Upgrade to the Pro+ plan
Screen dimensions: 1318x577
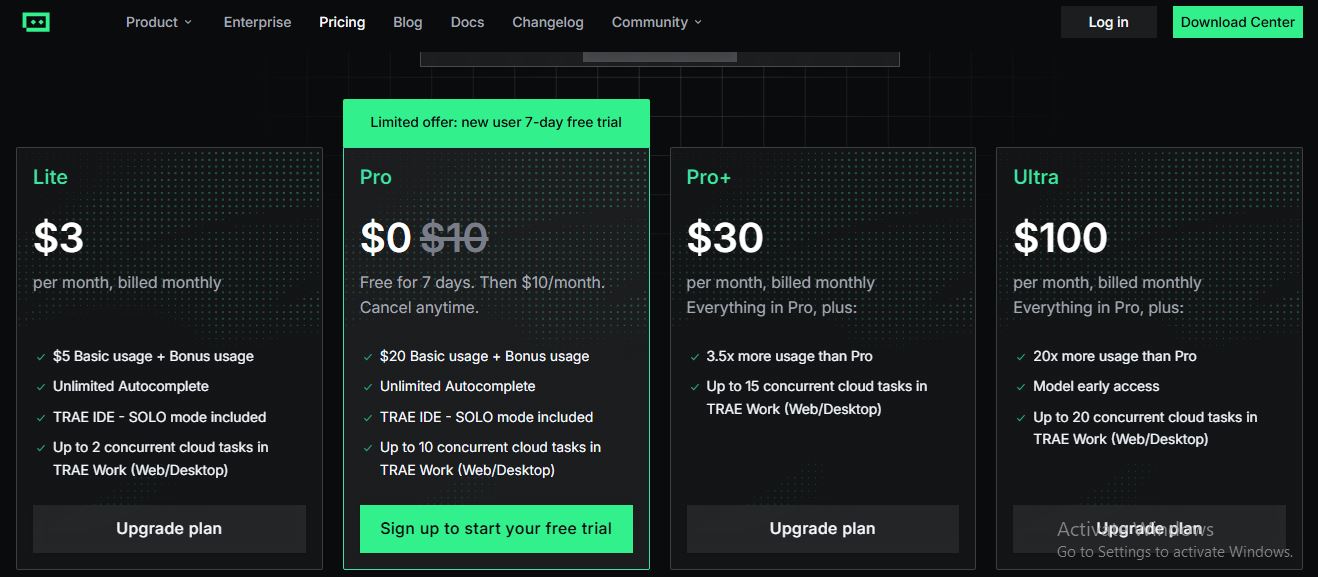822,529
